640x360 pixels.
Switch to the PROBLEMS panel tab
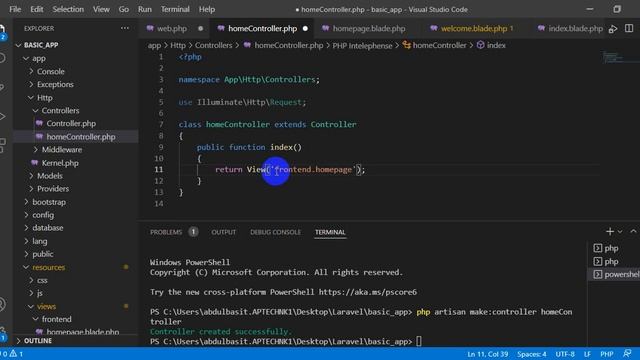coord(166,232)
